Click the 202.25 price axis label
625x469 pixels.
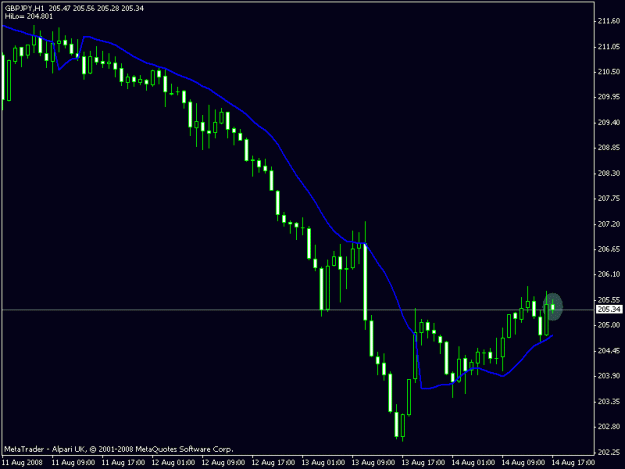[609, 452]
